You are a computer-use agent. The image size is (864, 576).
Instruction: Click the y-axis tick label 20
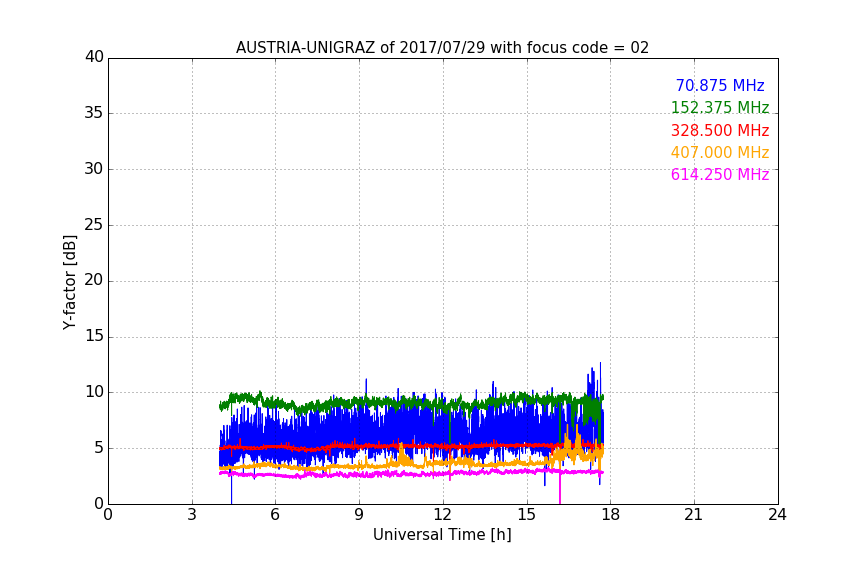coord(94,280)
